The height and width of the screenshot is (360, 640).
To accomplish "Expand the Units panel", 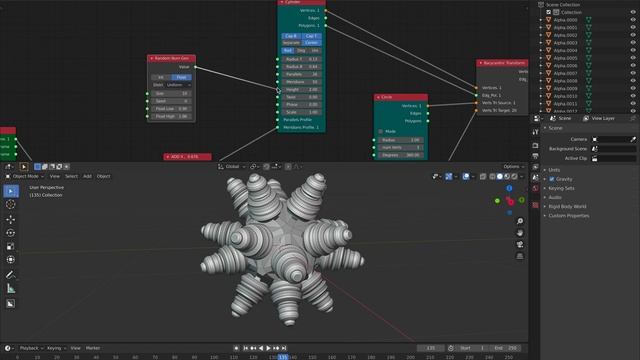I will tap(554, 170).
